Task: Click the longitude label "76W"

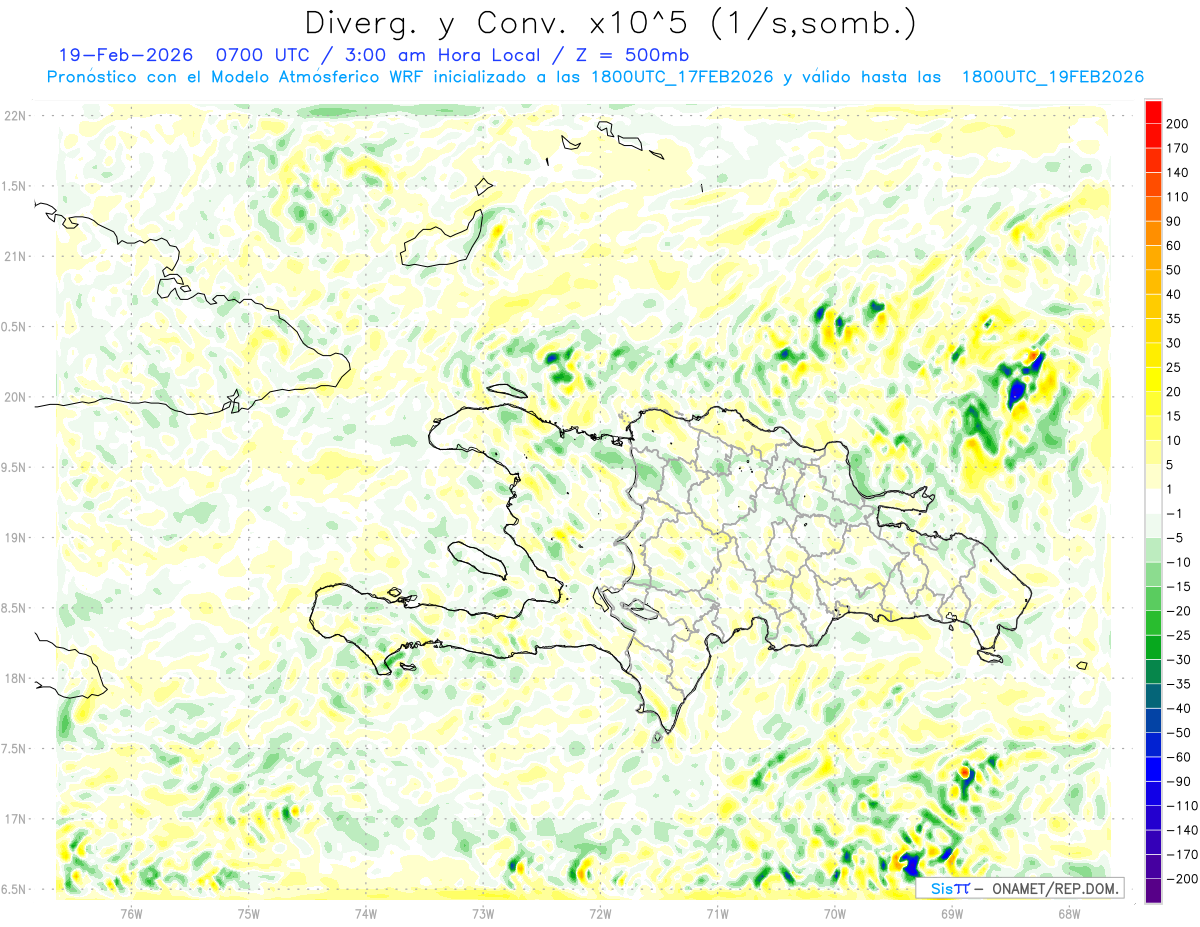Action: pos(132,912)
